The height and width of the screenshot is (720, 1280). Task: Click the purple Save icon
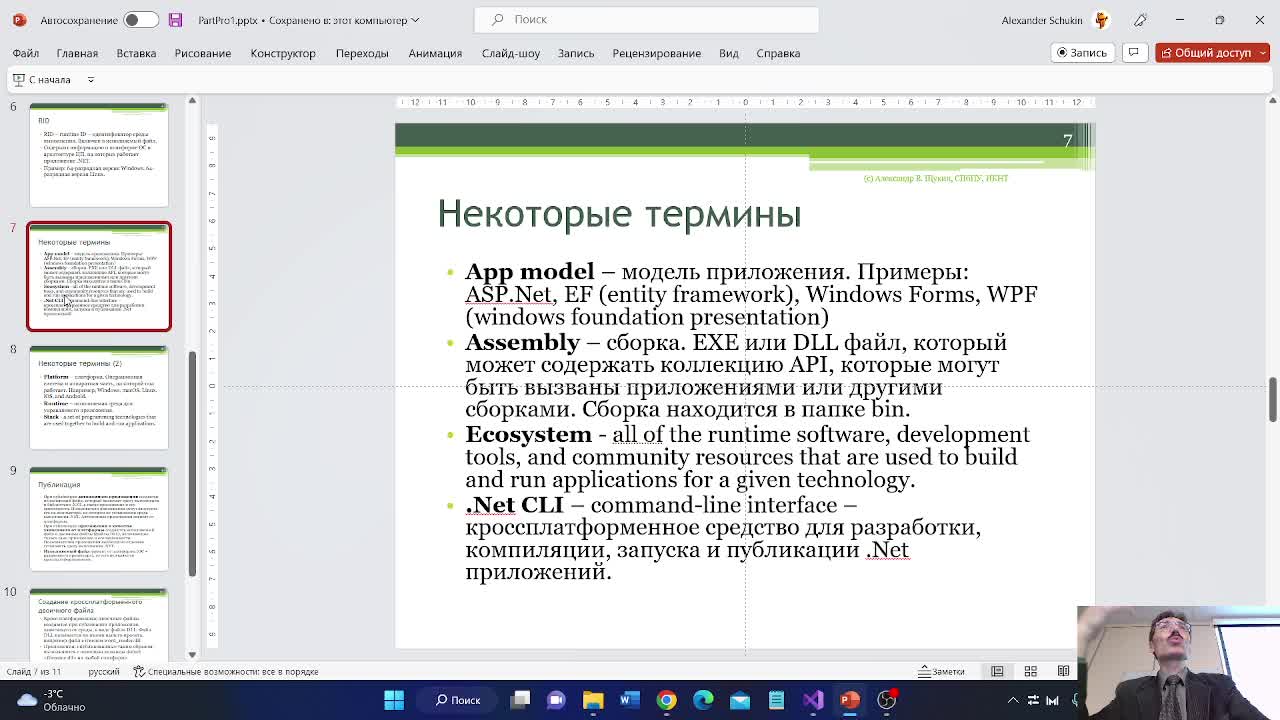(x=176, y=20)
